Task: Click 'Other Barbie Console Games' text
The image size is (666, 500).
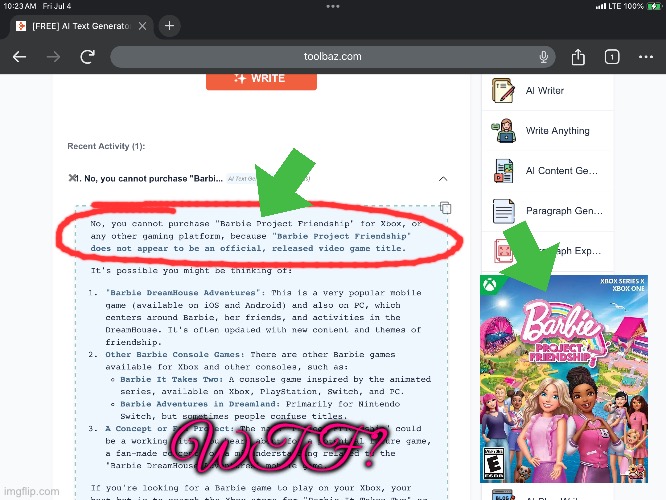Action: [x=174, y=354]
